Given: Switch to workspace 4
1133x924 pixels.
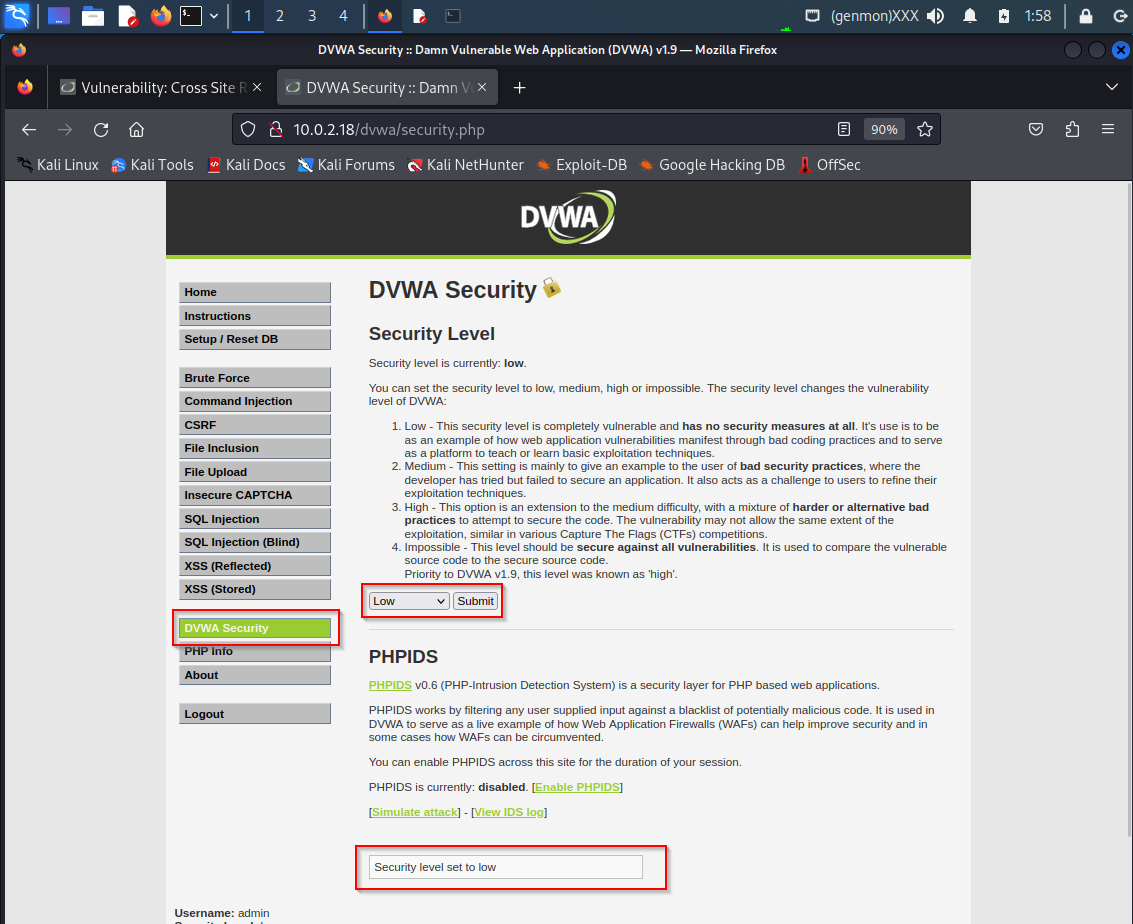Looking at the screenshot, I should 343,16.
